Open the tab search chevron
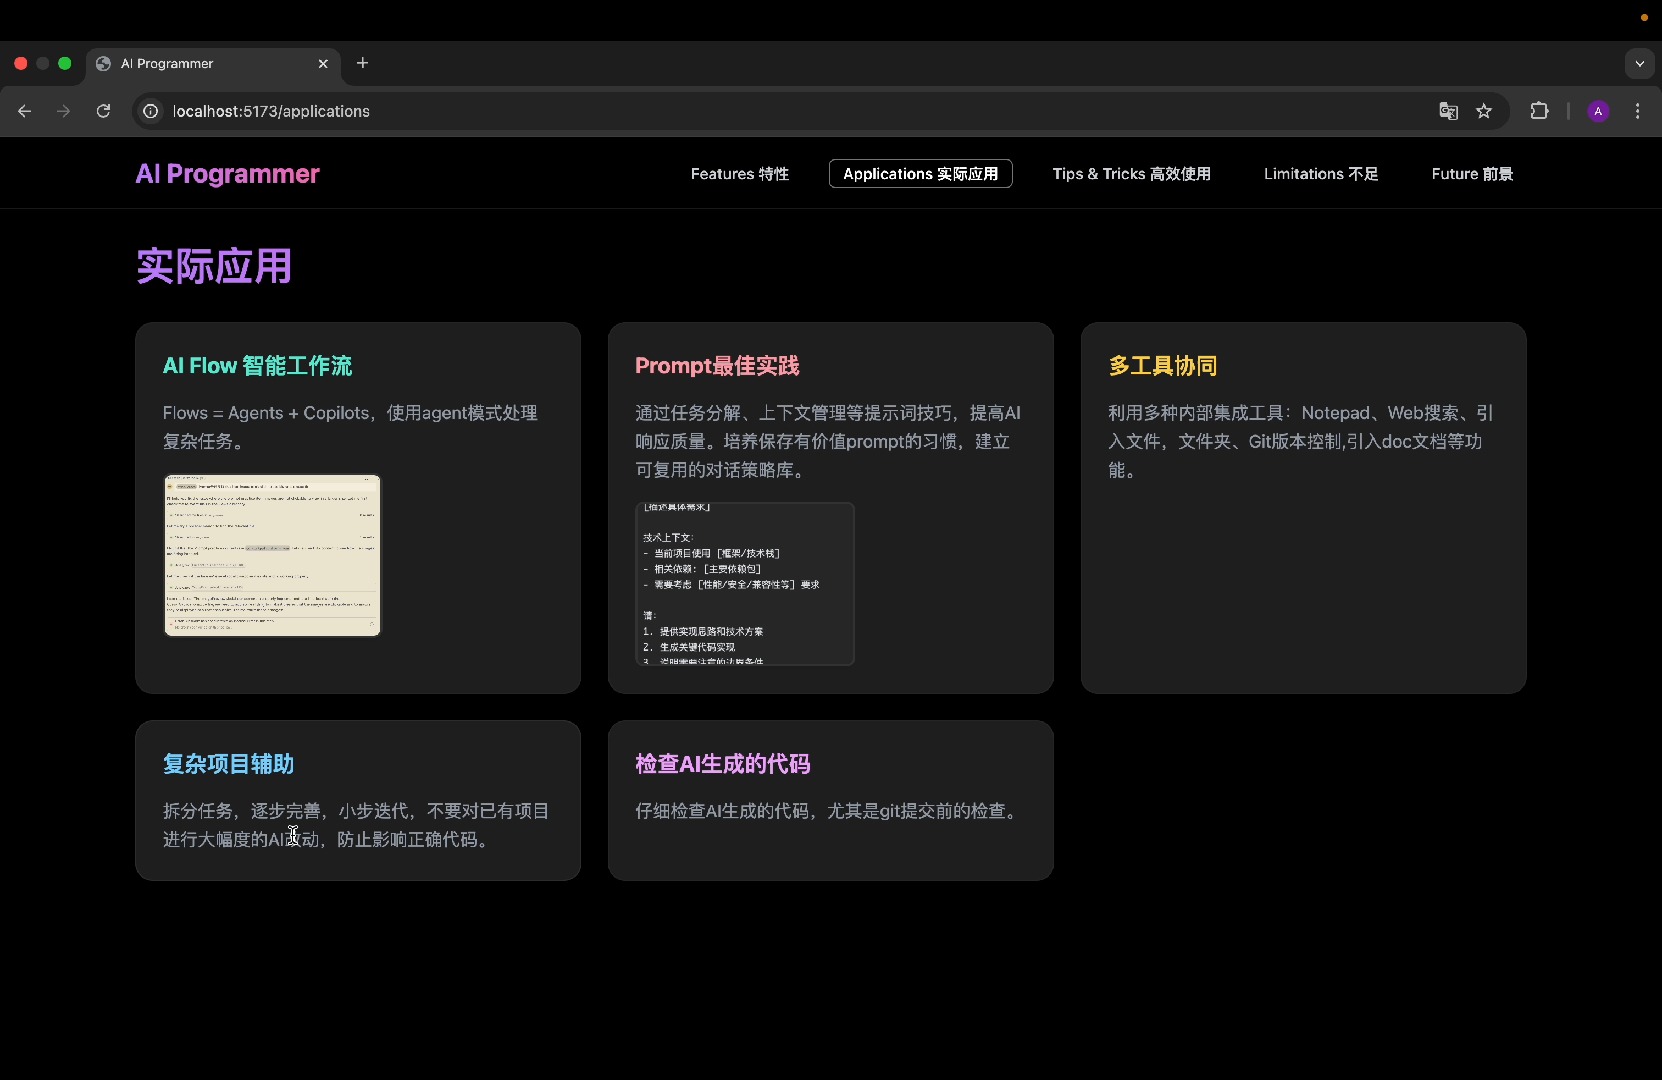 pos(1639,63)
